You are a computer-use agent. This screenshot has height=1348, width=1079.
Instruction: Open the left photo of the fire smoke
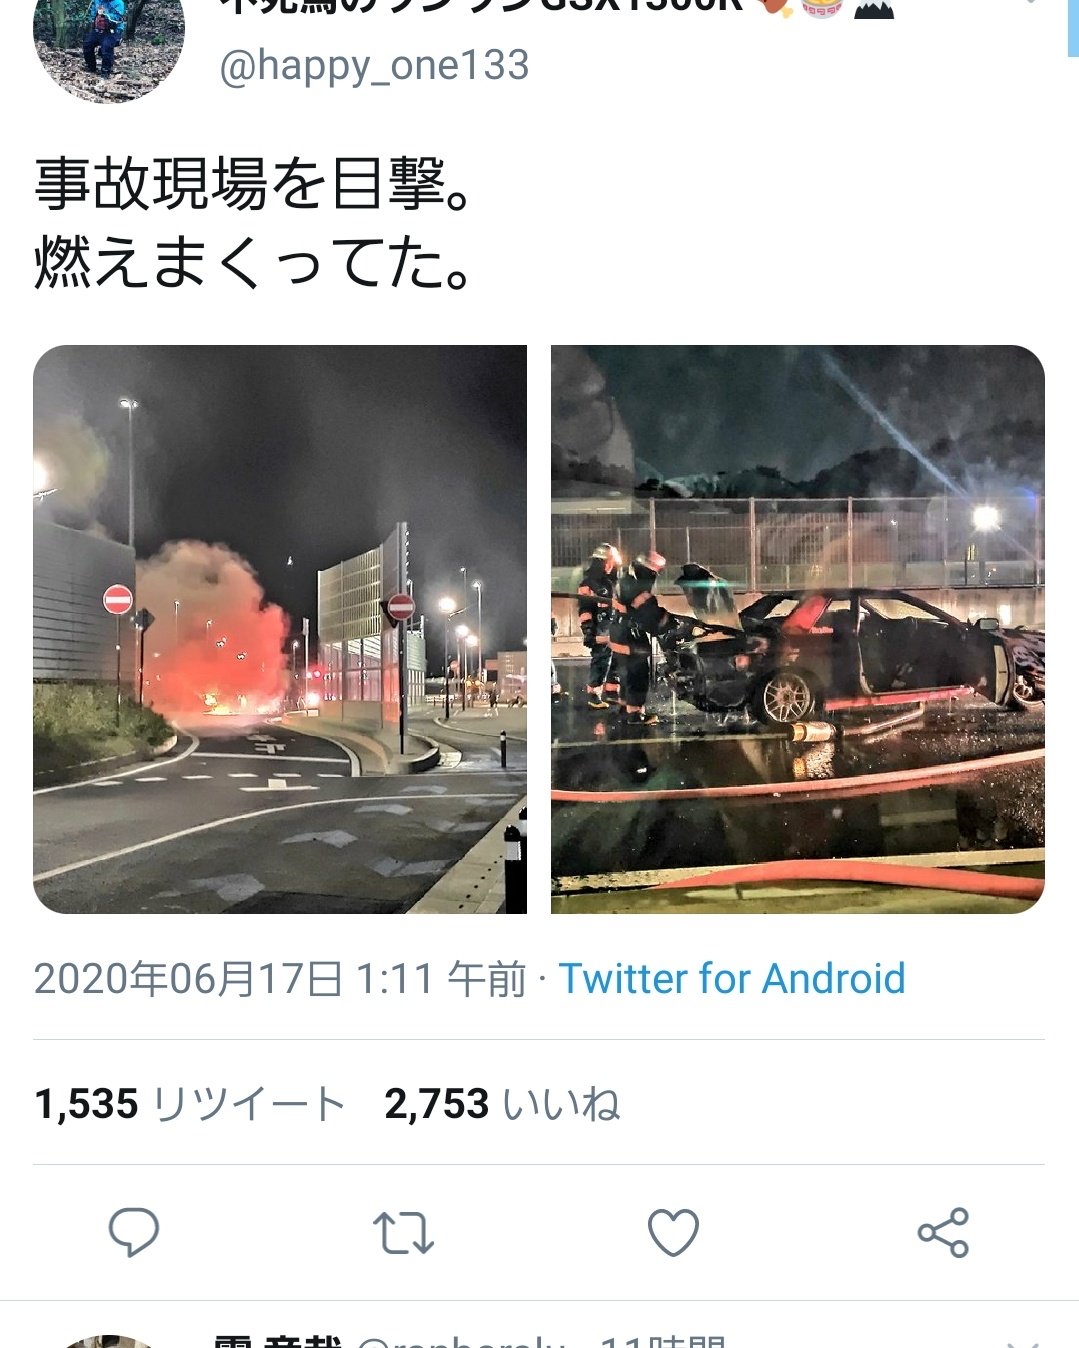(280, 629)
